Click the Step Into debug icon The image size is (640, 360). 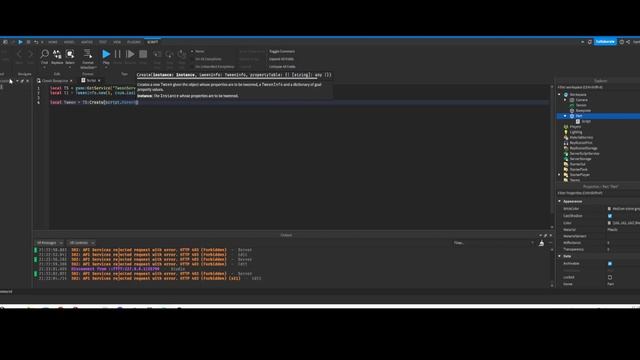(x=157, y=54)
